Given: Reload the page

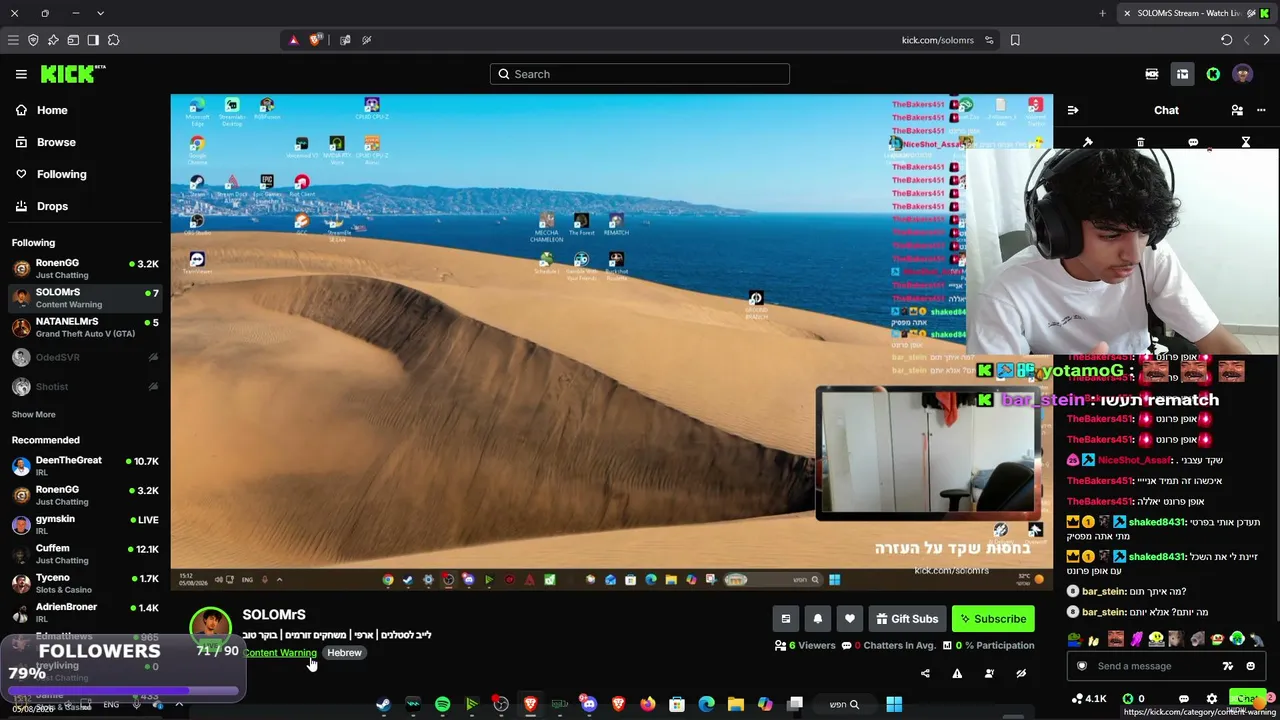Looking at the screenshot, I should pos(1226,40).
